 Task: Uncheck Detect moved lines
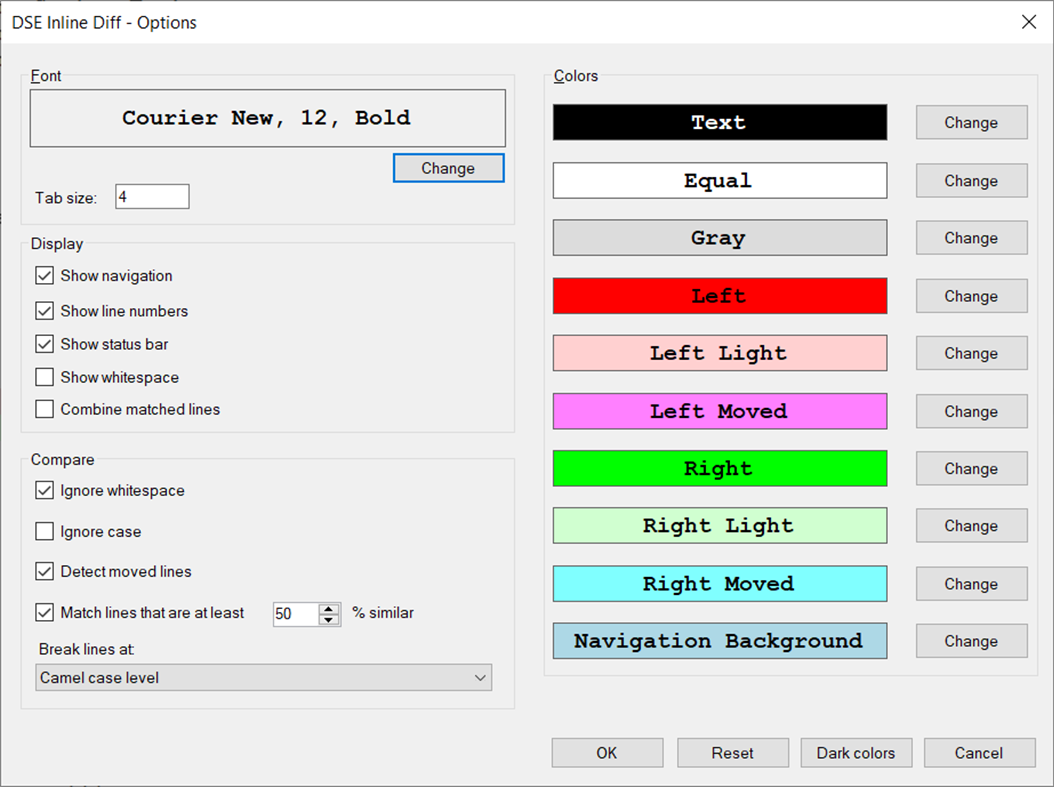point(44,571)
